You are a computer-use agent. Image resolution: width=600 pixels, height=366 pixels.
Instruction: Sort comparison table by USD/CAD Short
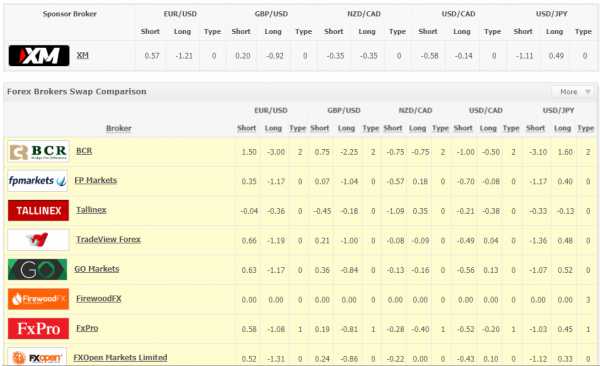463,128
